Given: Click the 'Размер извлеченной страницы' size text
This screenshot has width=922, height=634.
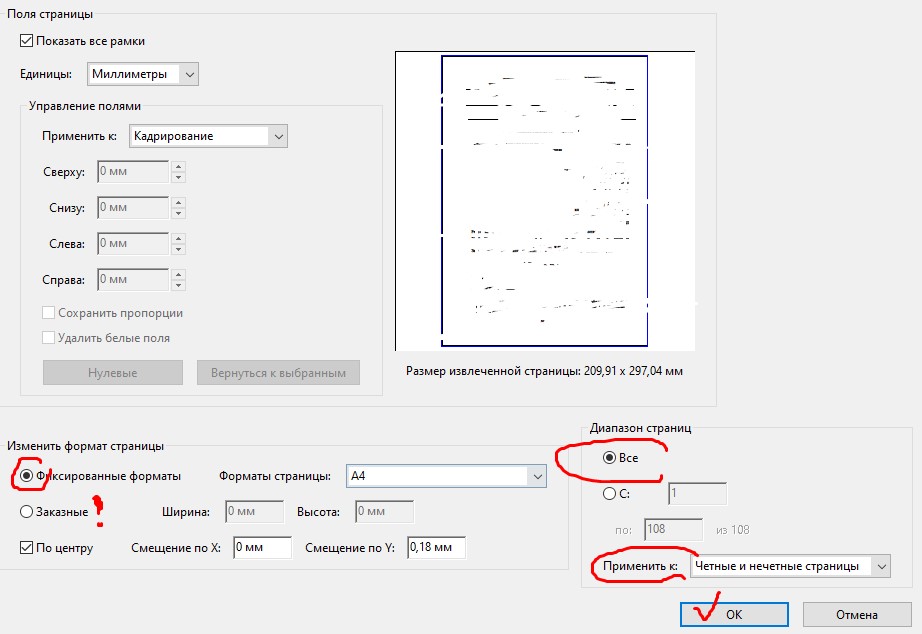Looking at the screenshot, I should coord(544,371).
